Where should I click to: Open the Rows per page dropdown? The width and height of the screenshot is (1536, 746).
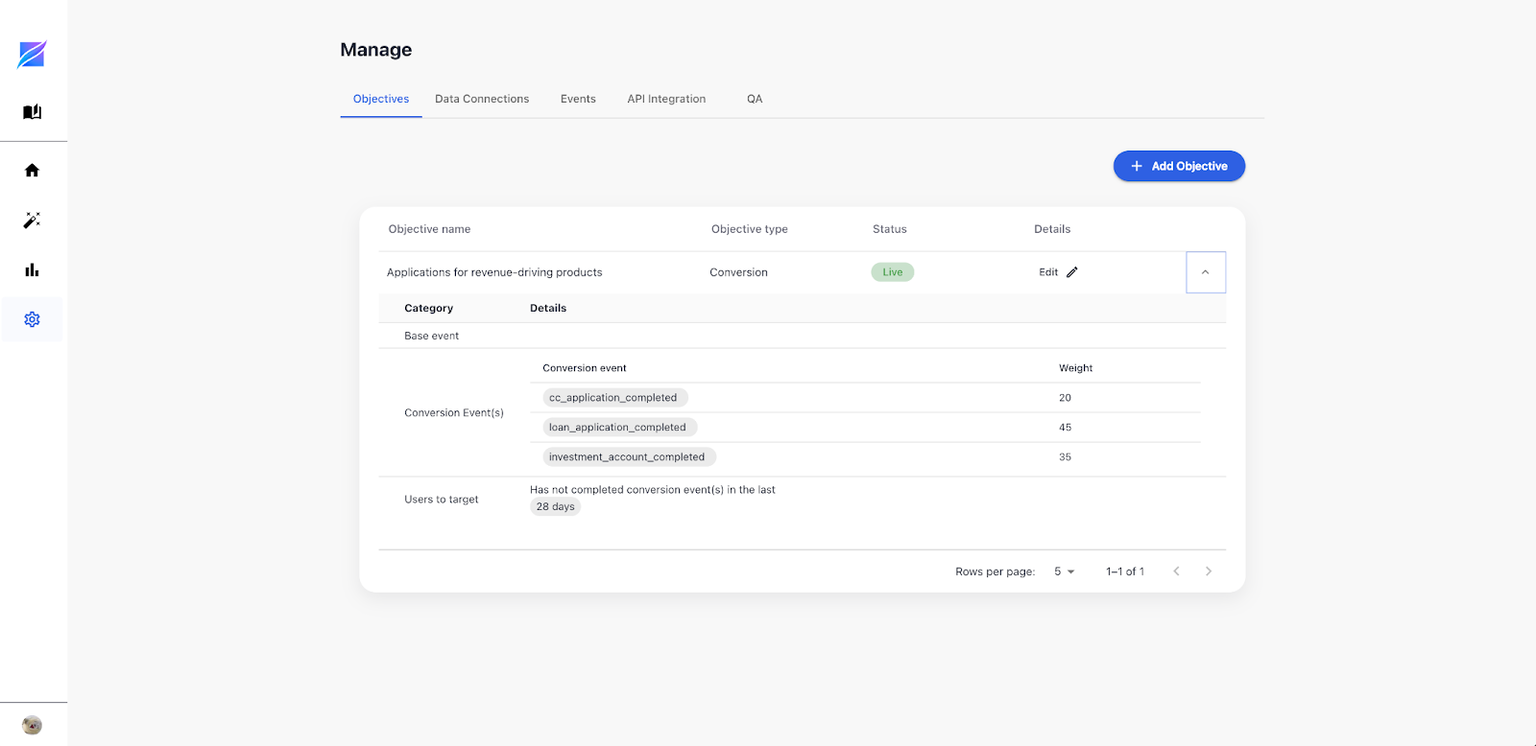[1064, 571]
